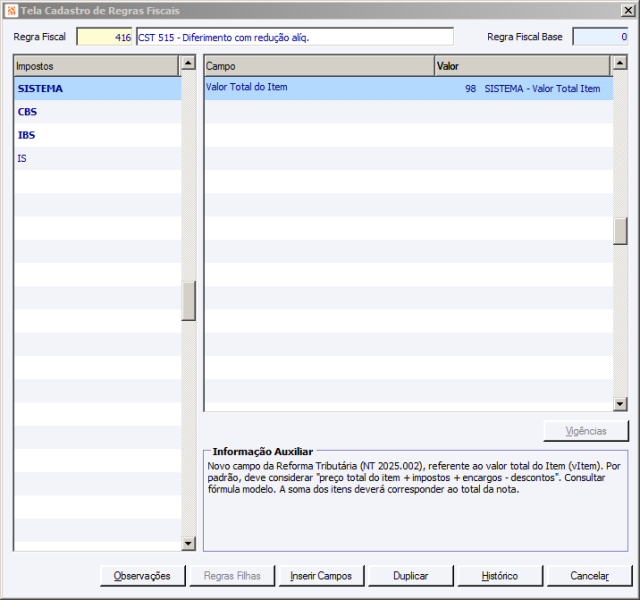640x600 pixels.
Task: Select SISTEMA in the Impostos list
Action: (x=98, y=89)
